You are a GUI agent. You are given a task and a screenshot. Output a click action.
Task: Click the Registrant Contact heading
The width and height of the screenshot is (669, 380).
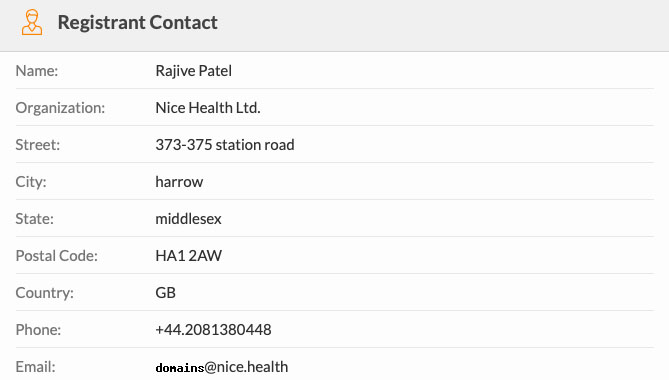pos(137,23)
